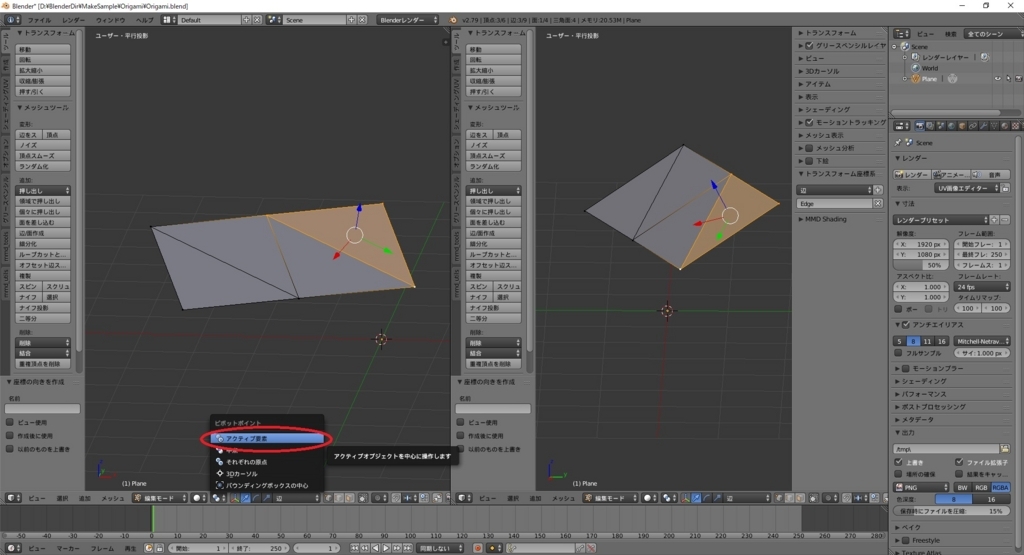Select RGBA color mode button
This screenshot has width=1024, height=555.
[x=1000, y=488]
